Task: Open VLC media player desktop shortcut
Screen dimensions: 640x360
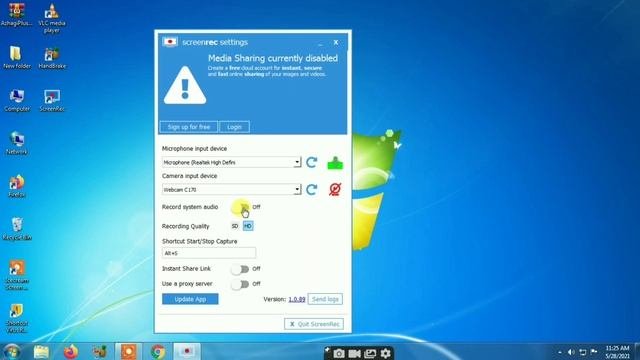Action: click(52, 18)
